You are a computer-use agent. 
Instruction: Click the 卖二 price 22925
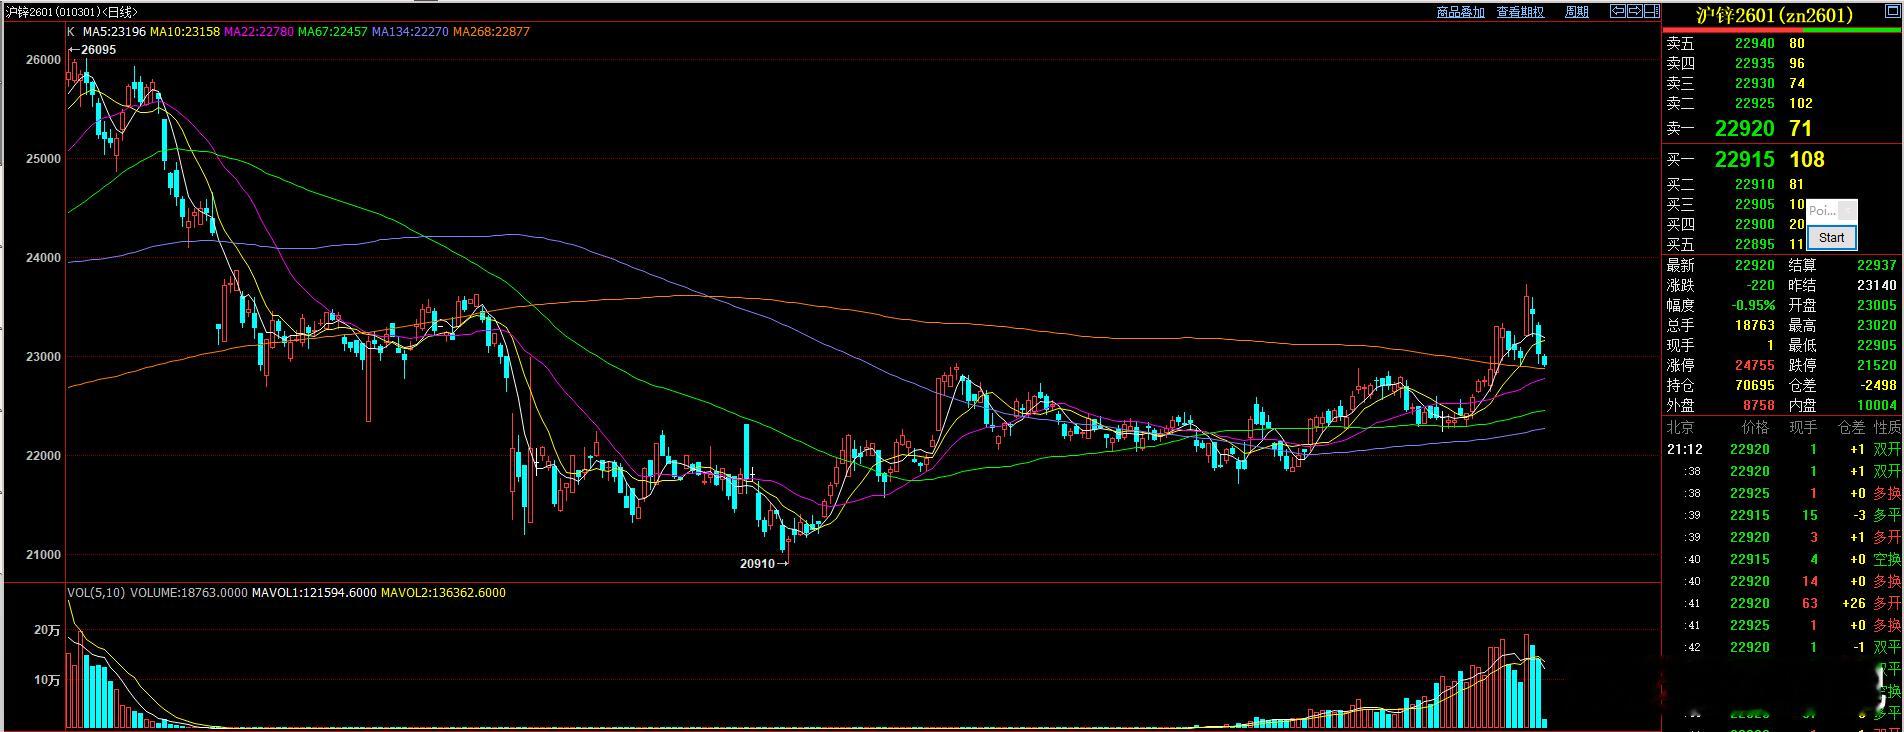(x=1755, y=103)
